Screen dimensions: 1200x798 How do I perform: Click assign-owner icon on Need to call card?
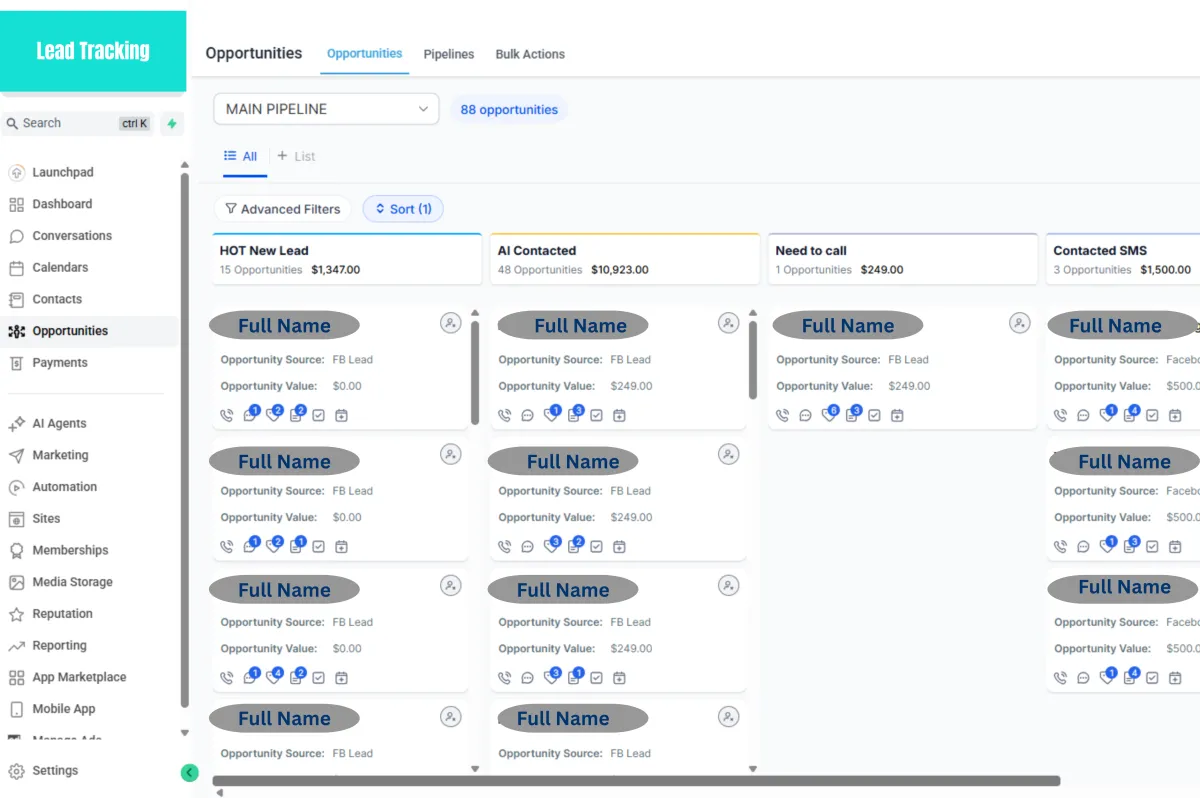point(1019,323)
